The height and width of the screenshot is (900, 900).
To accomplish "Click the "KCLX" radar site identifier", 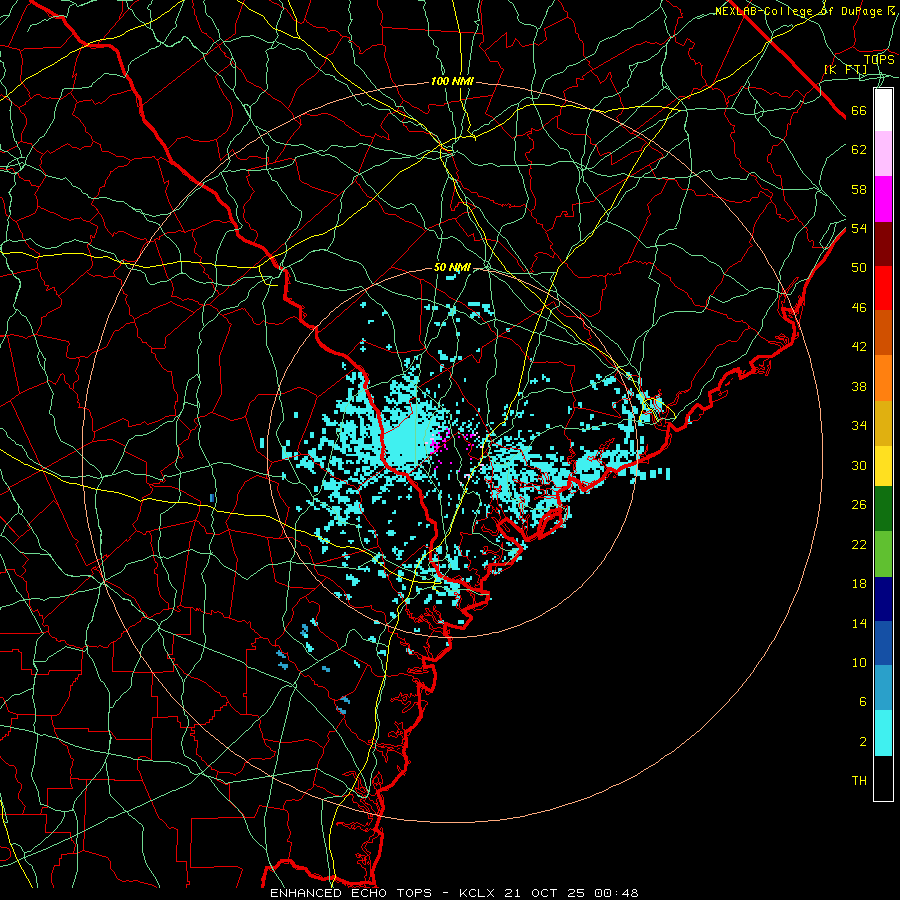I will tap(478, 893).
